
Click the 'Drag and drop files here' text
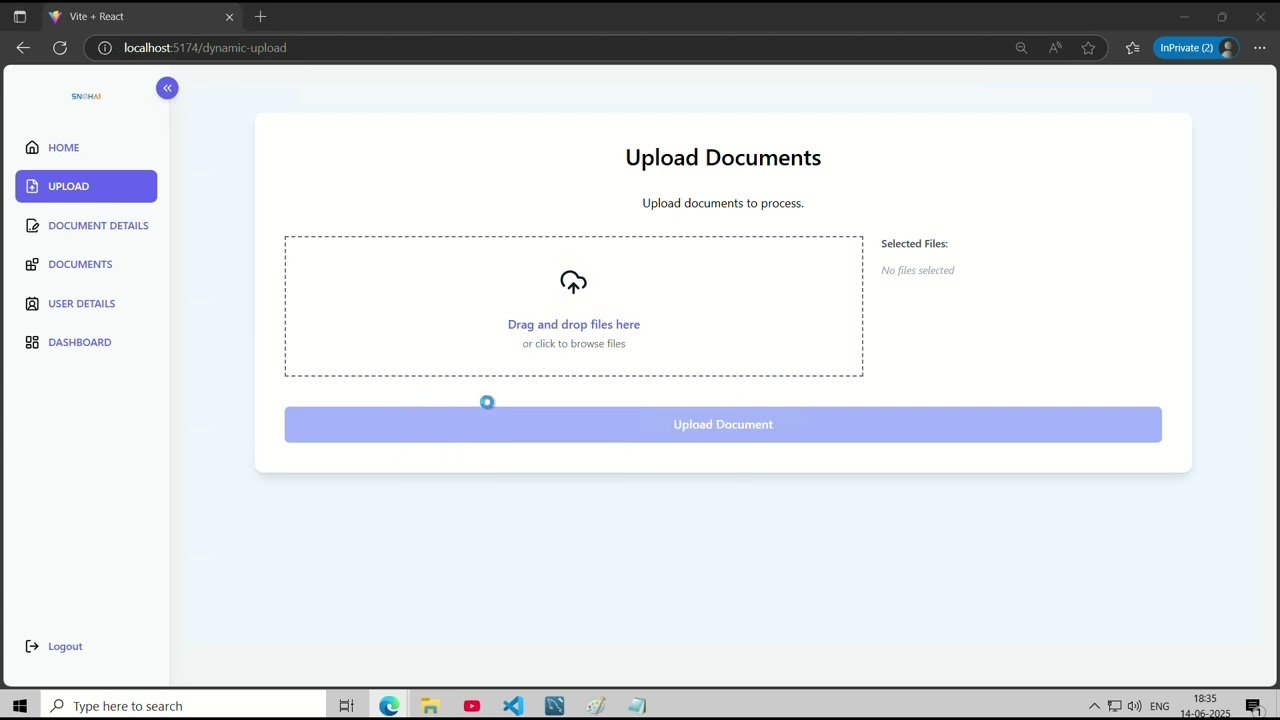tap(574, 324)
